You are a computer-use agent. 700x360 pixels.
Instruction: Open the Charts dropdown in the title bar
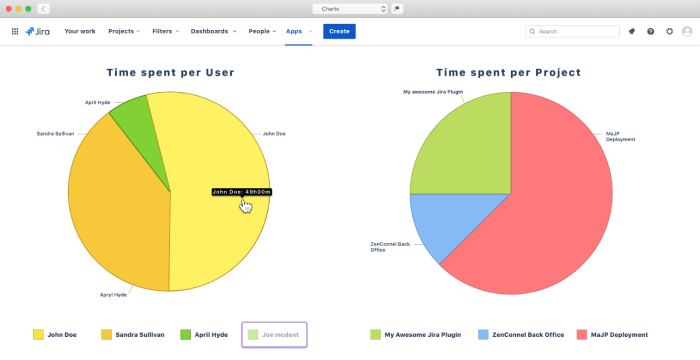click(350, 8)
